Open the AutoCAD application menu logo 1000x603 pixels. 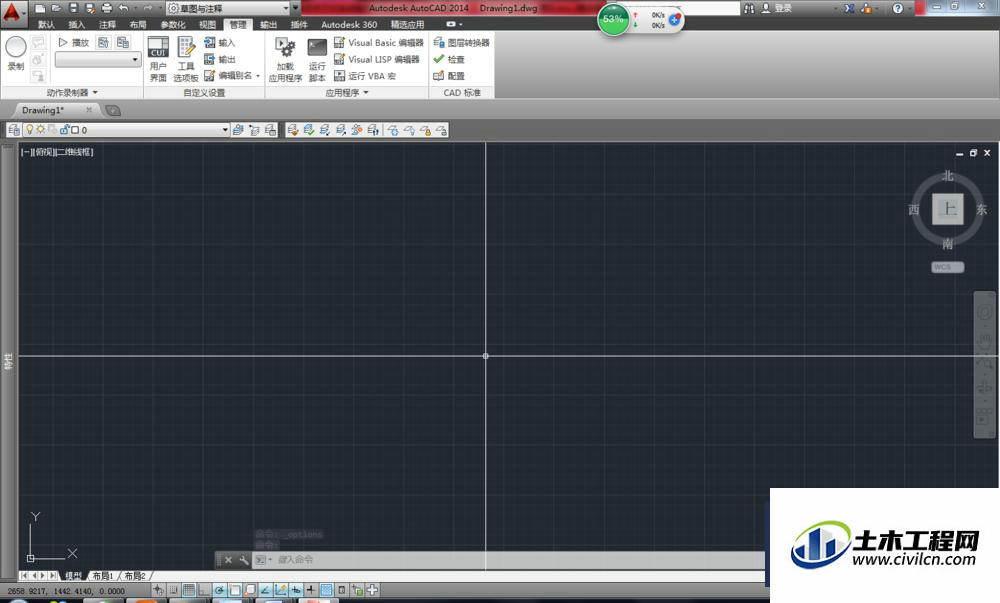(13, 13)
